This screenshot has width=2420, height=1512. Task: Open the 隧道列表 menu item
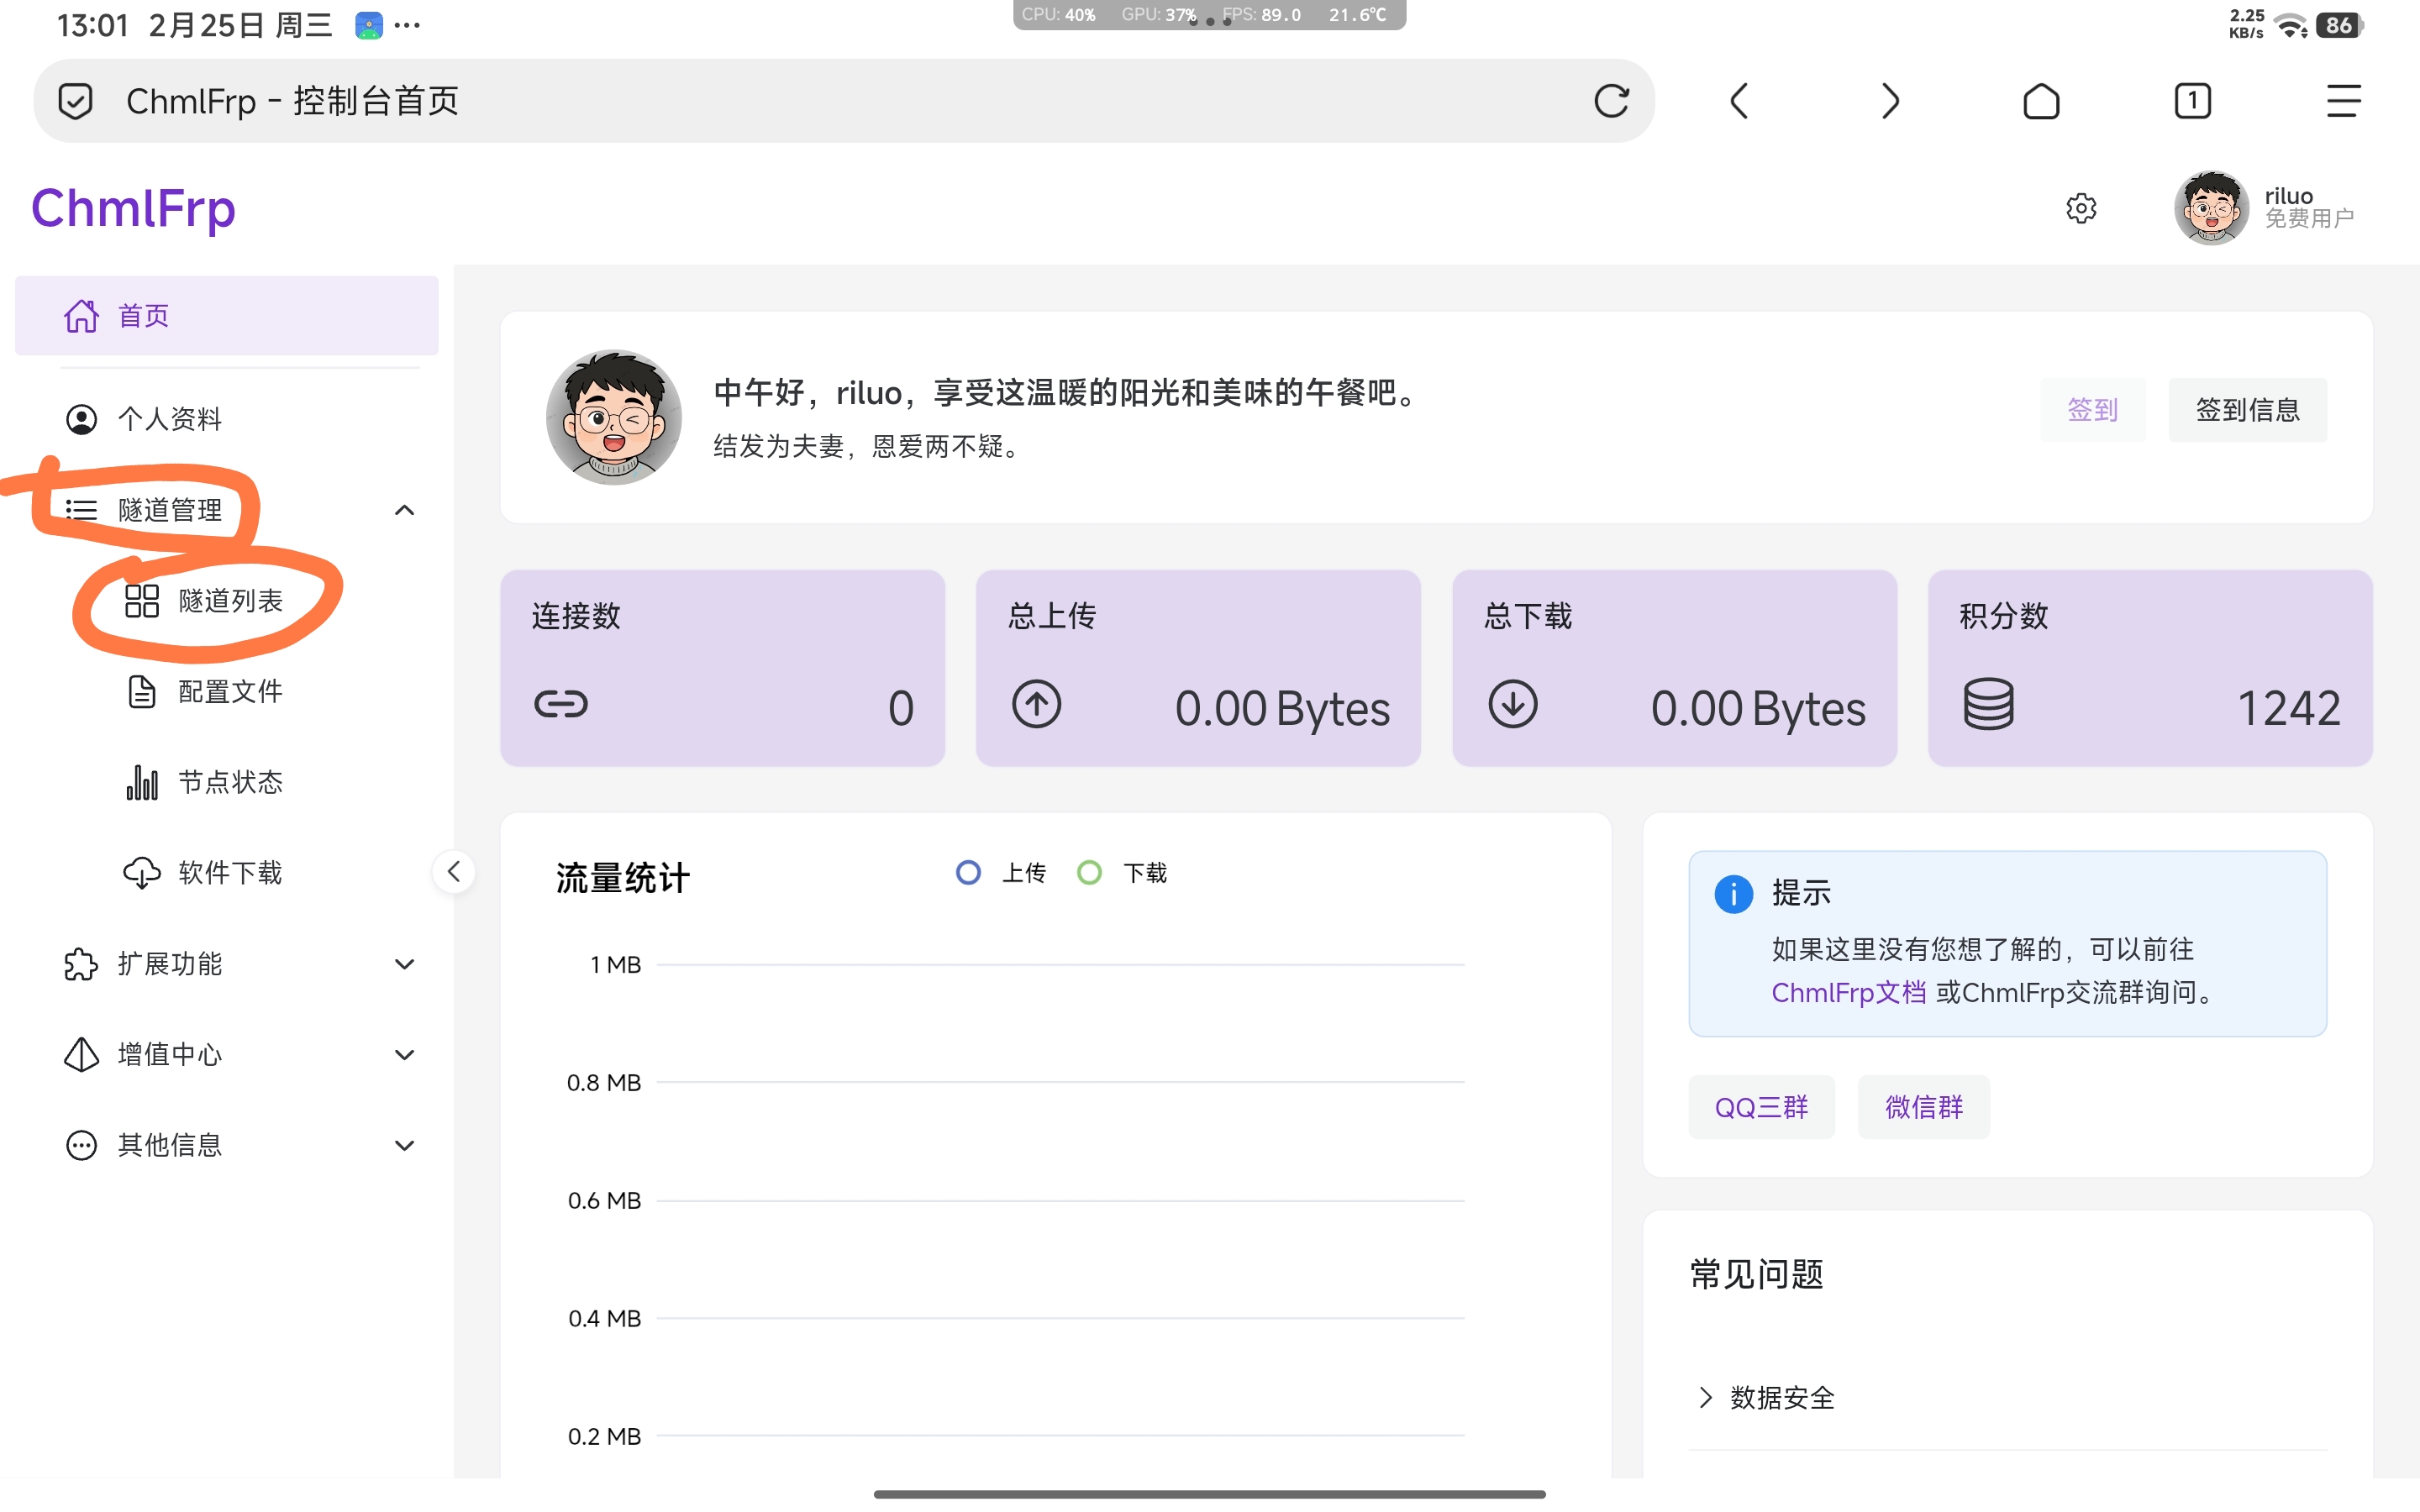[230, 601]
